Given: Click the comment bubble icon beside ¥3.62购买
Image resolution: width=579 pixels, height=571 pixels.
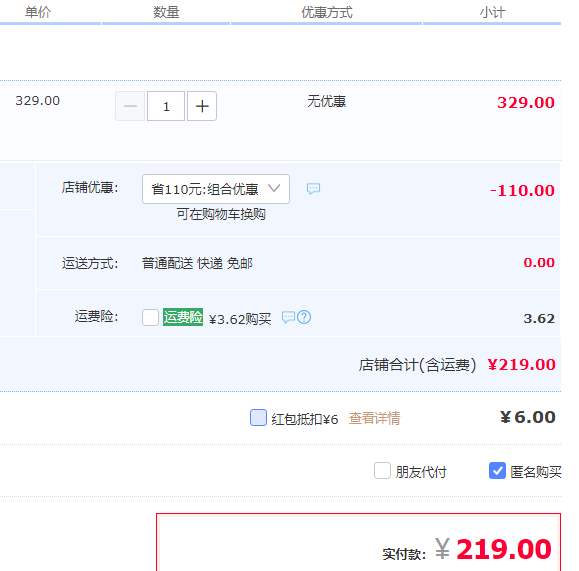Looking at the screenshot, I should tap(288, 317).
